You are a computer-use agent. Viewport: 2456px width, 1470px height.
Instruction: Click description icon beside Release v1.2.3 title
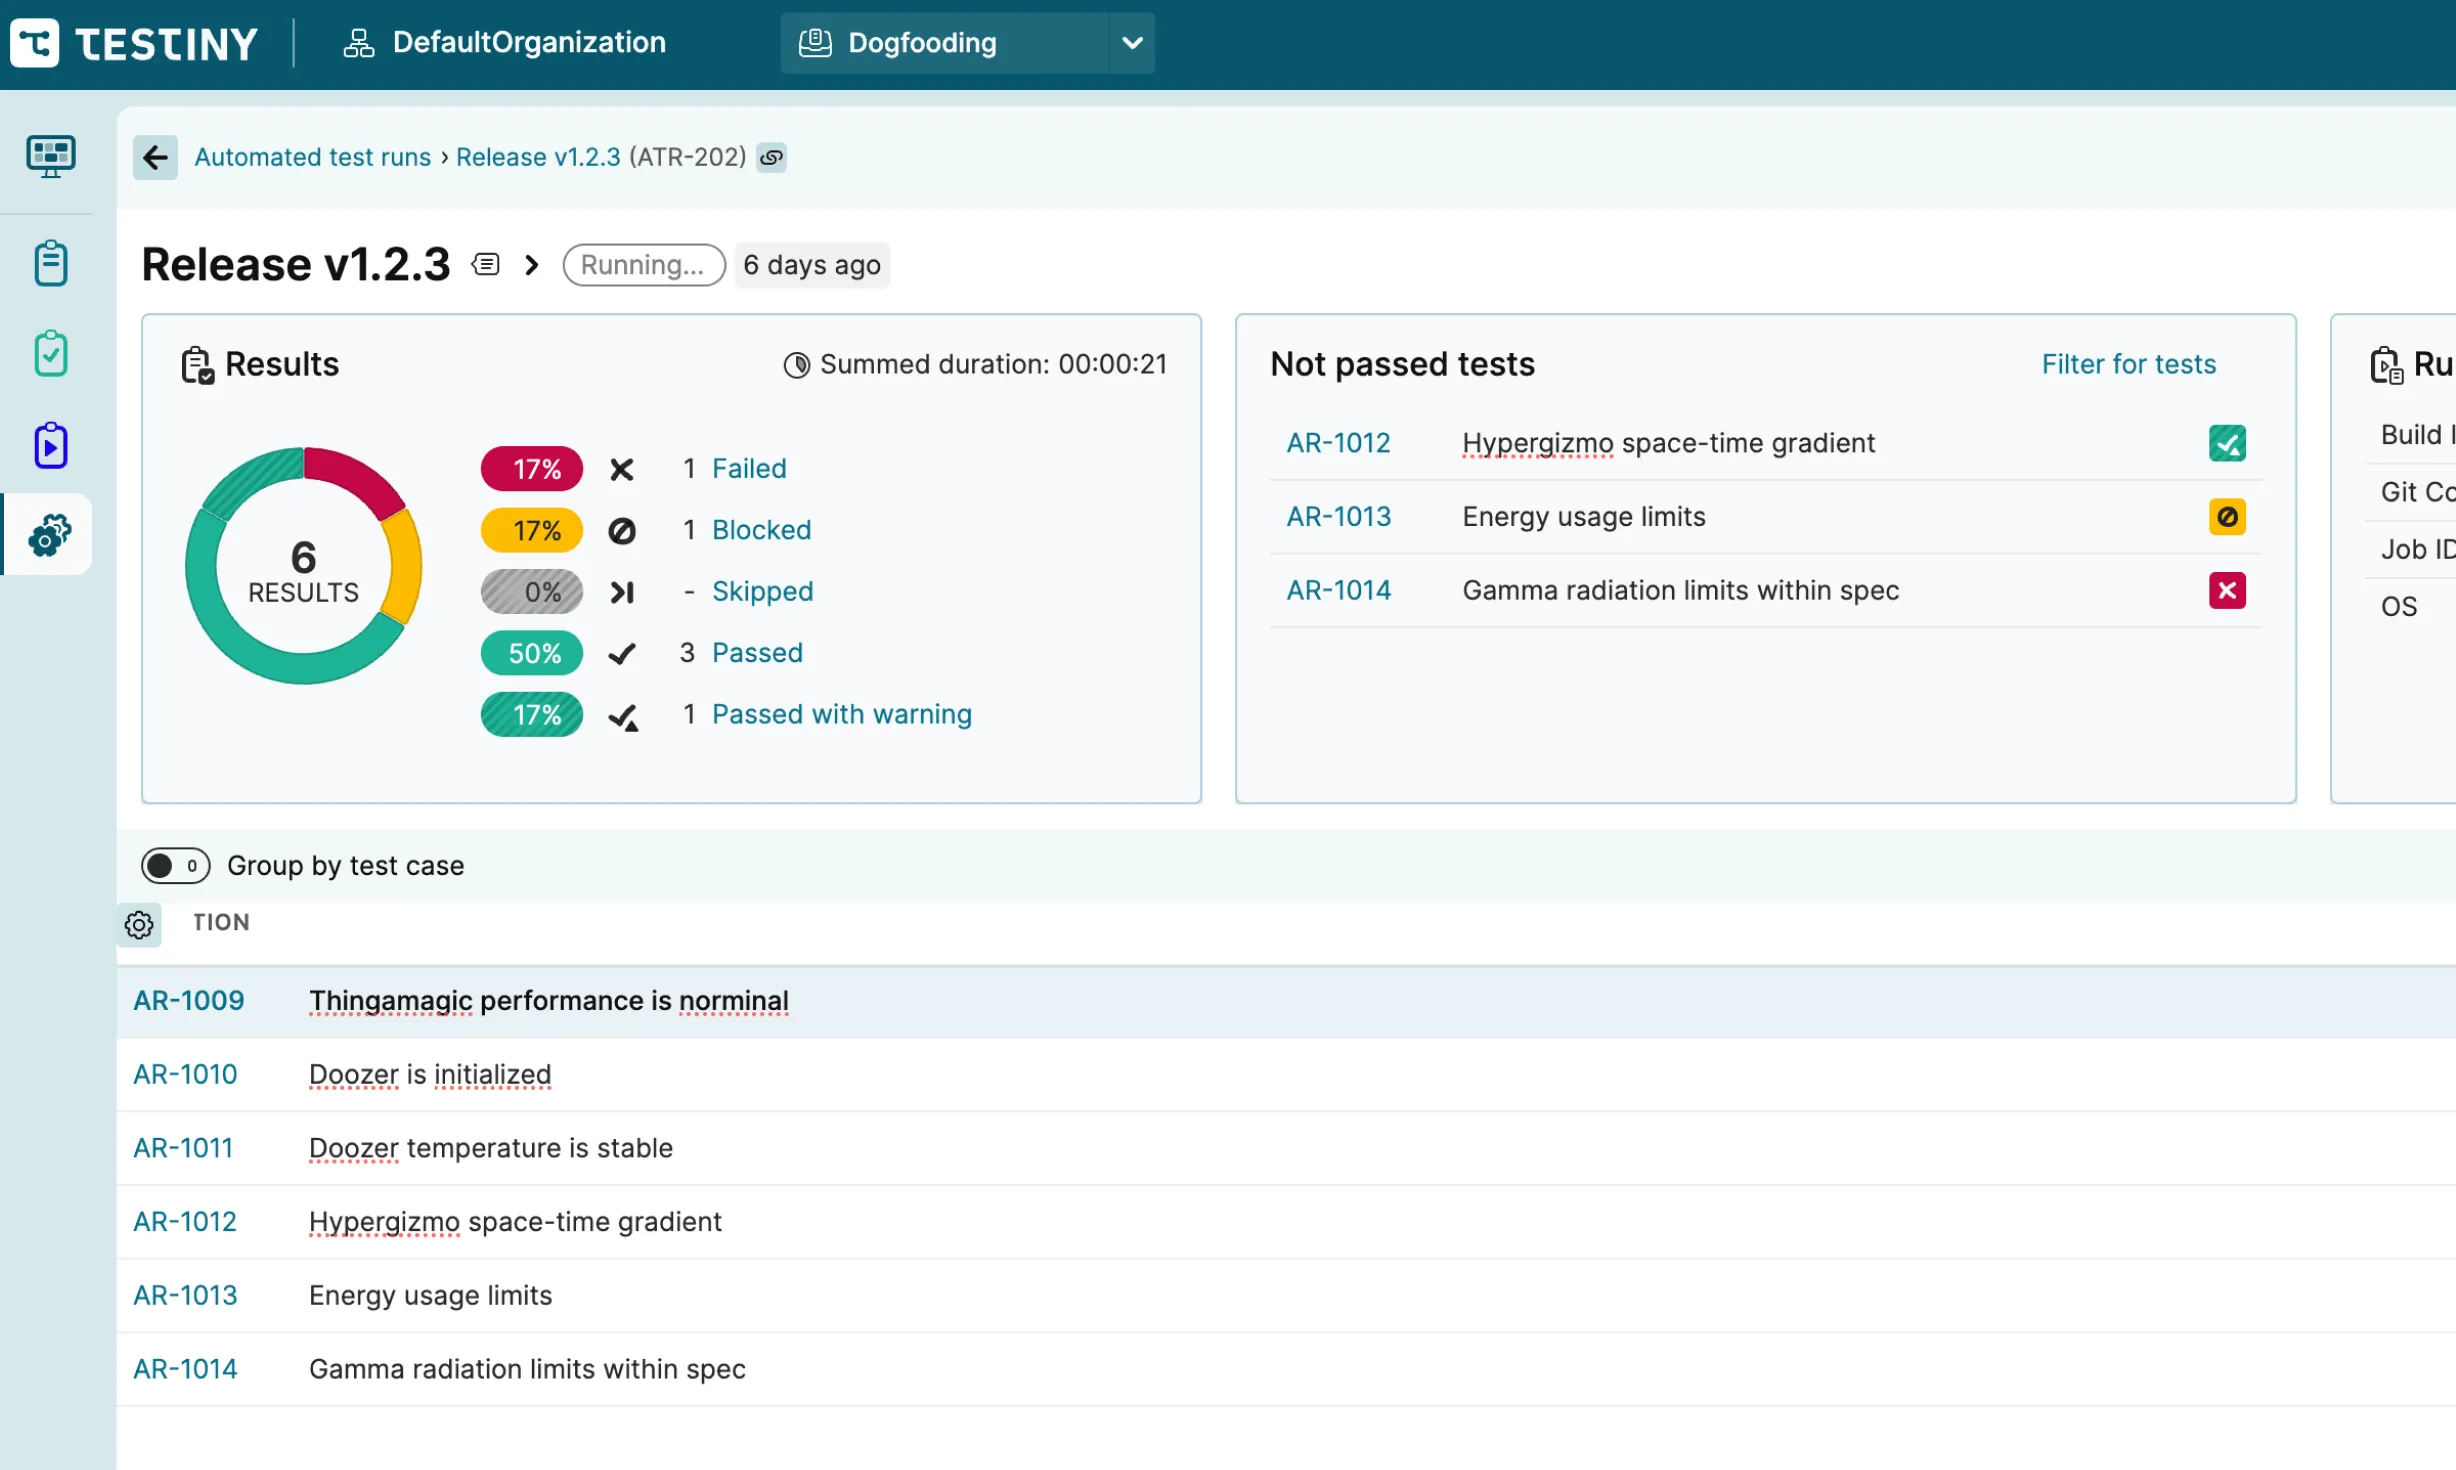(x=486, y=264)
